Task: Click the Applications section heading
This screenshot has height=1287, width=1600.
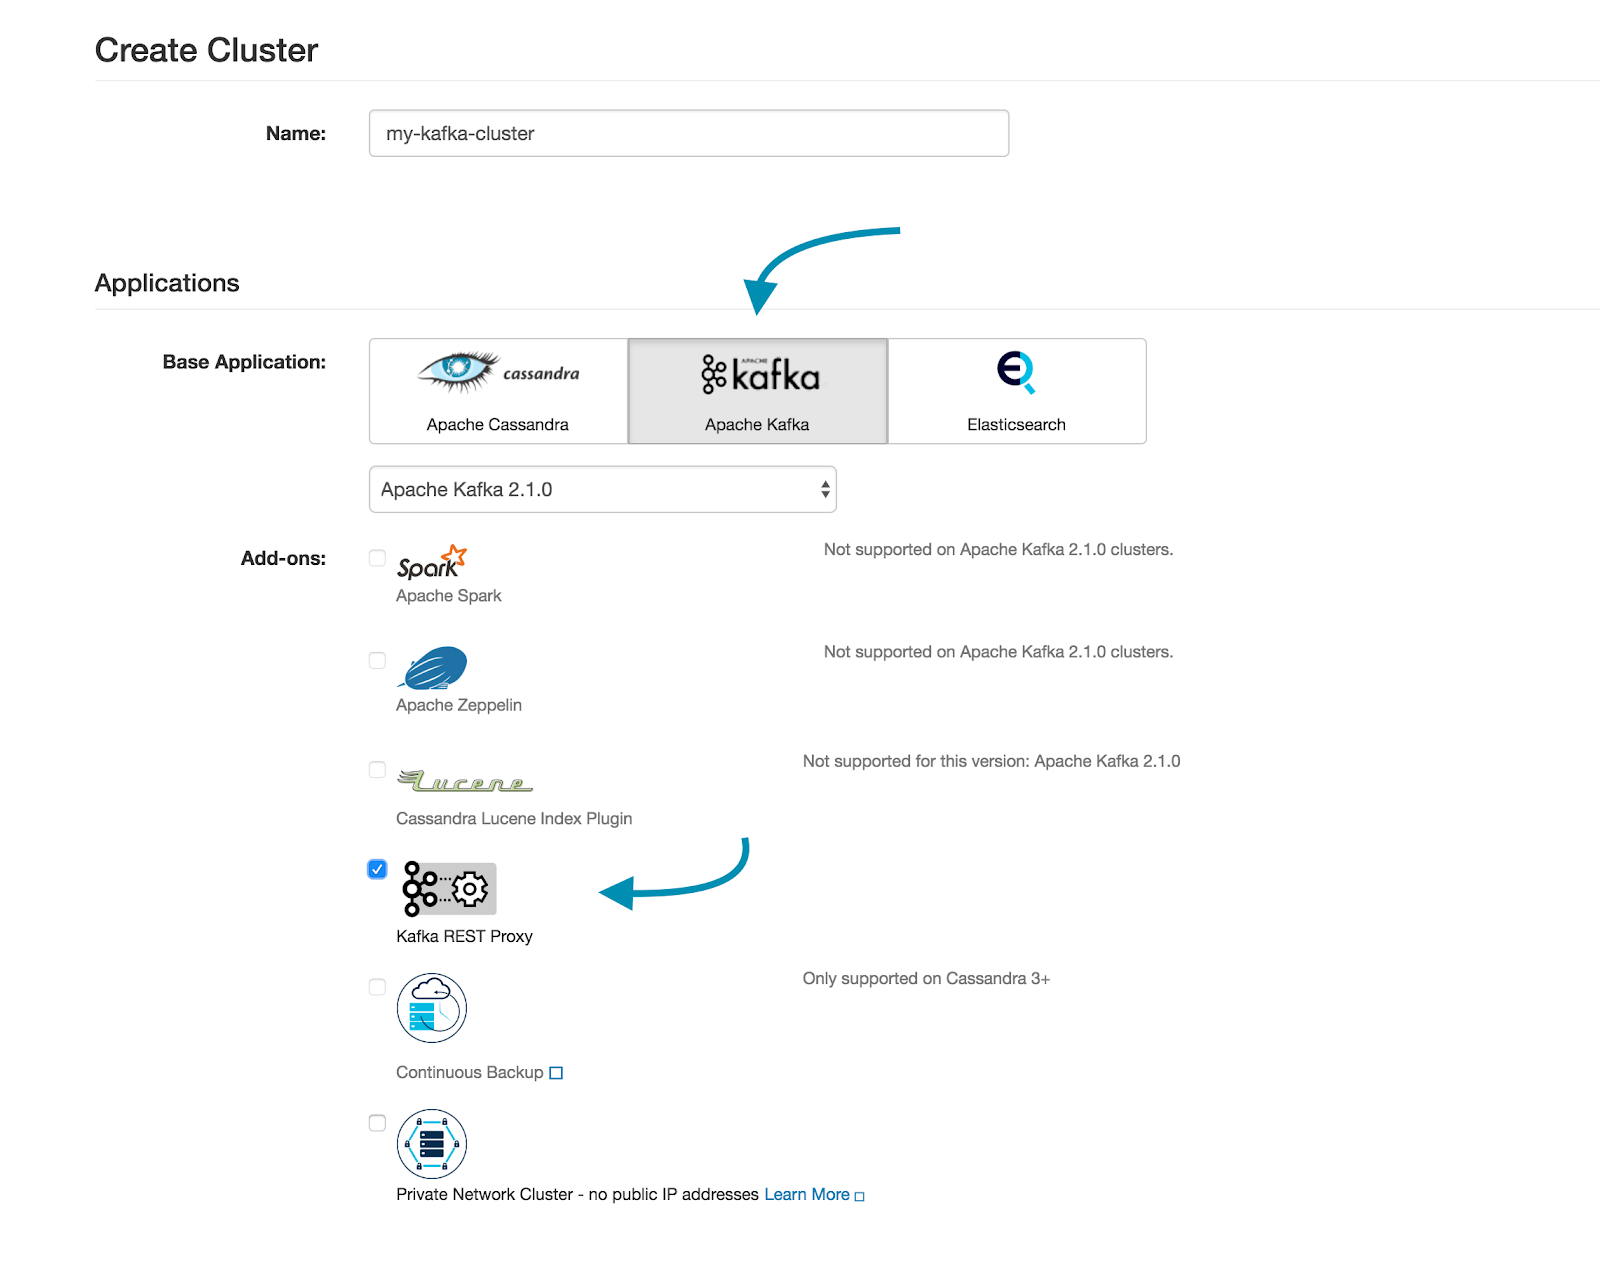Action: pyautogui.click(x=167, y=283)
